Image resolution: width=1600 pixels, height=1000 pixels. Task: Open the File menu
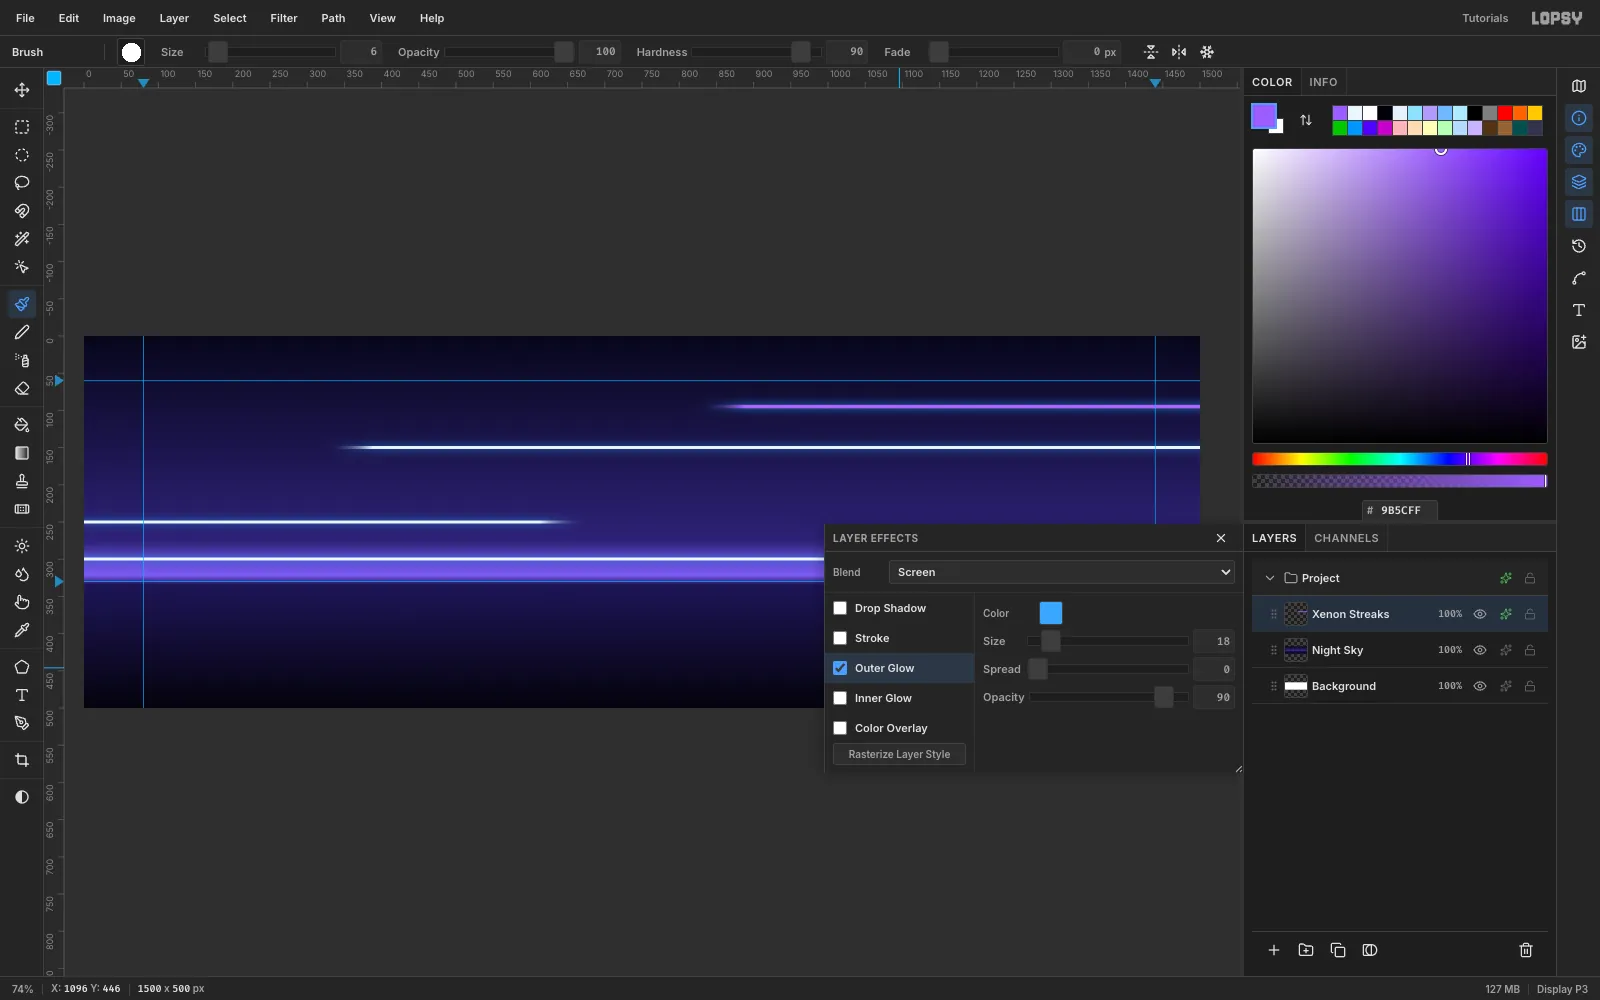[25, 18]
